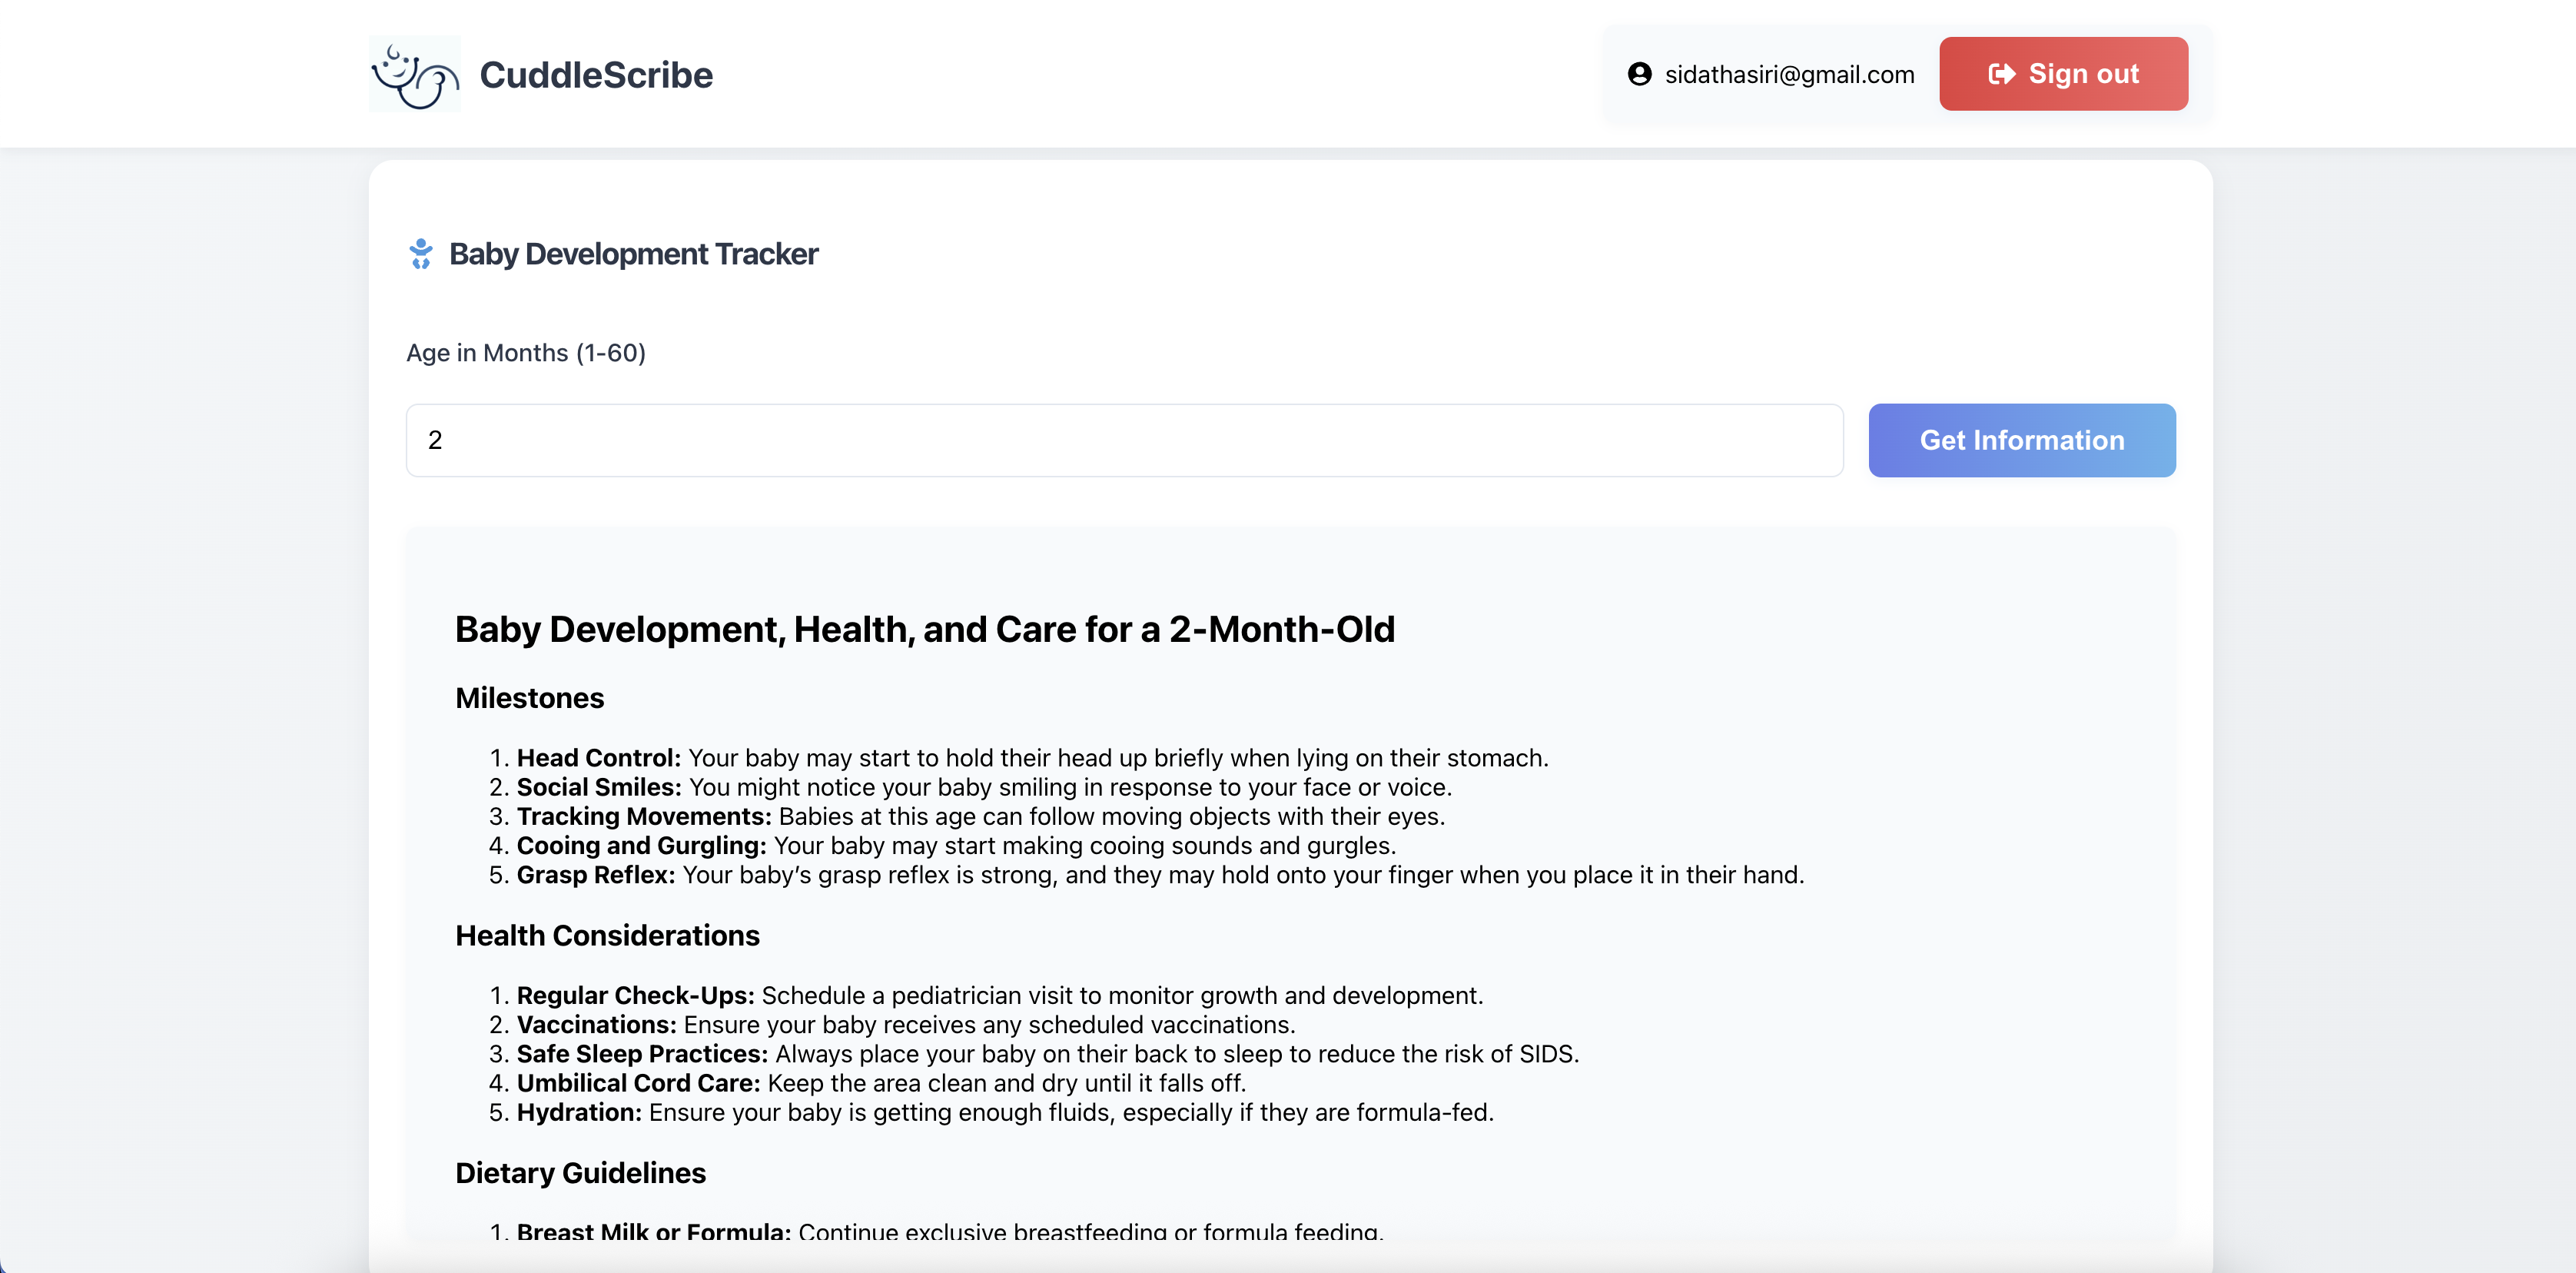2576x1273 pixels.
Task: Click the sidathasiri@gmail.com account email
Action: pos(1789,75)
